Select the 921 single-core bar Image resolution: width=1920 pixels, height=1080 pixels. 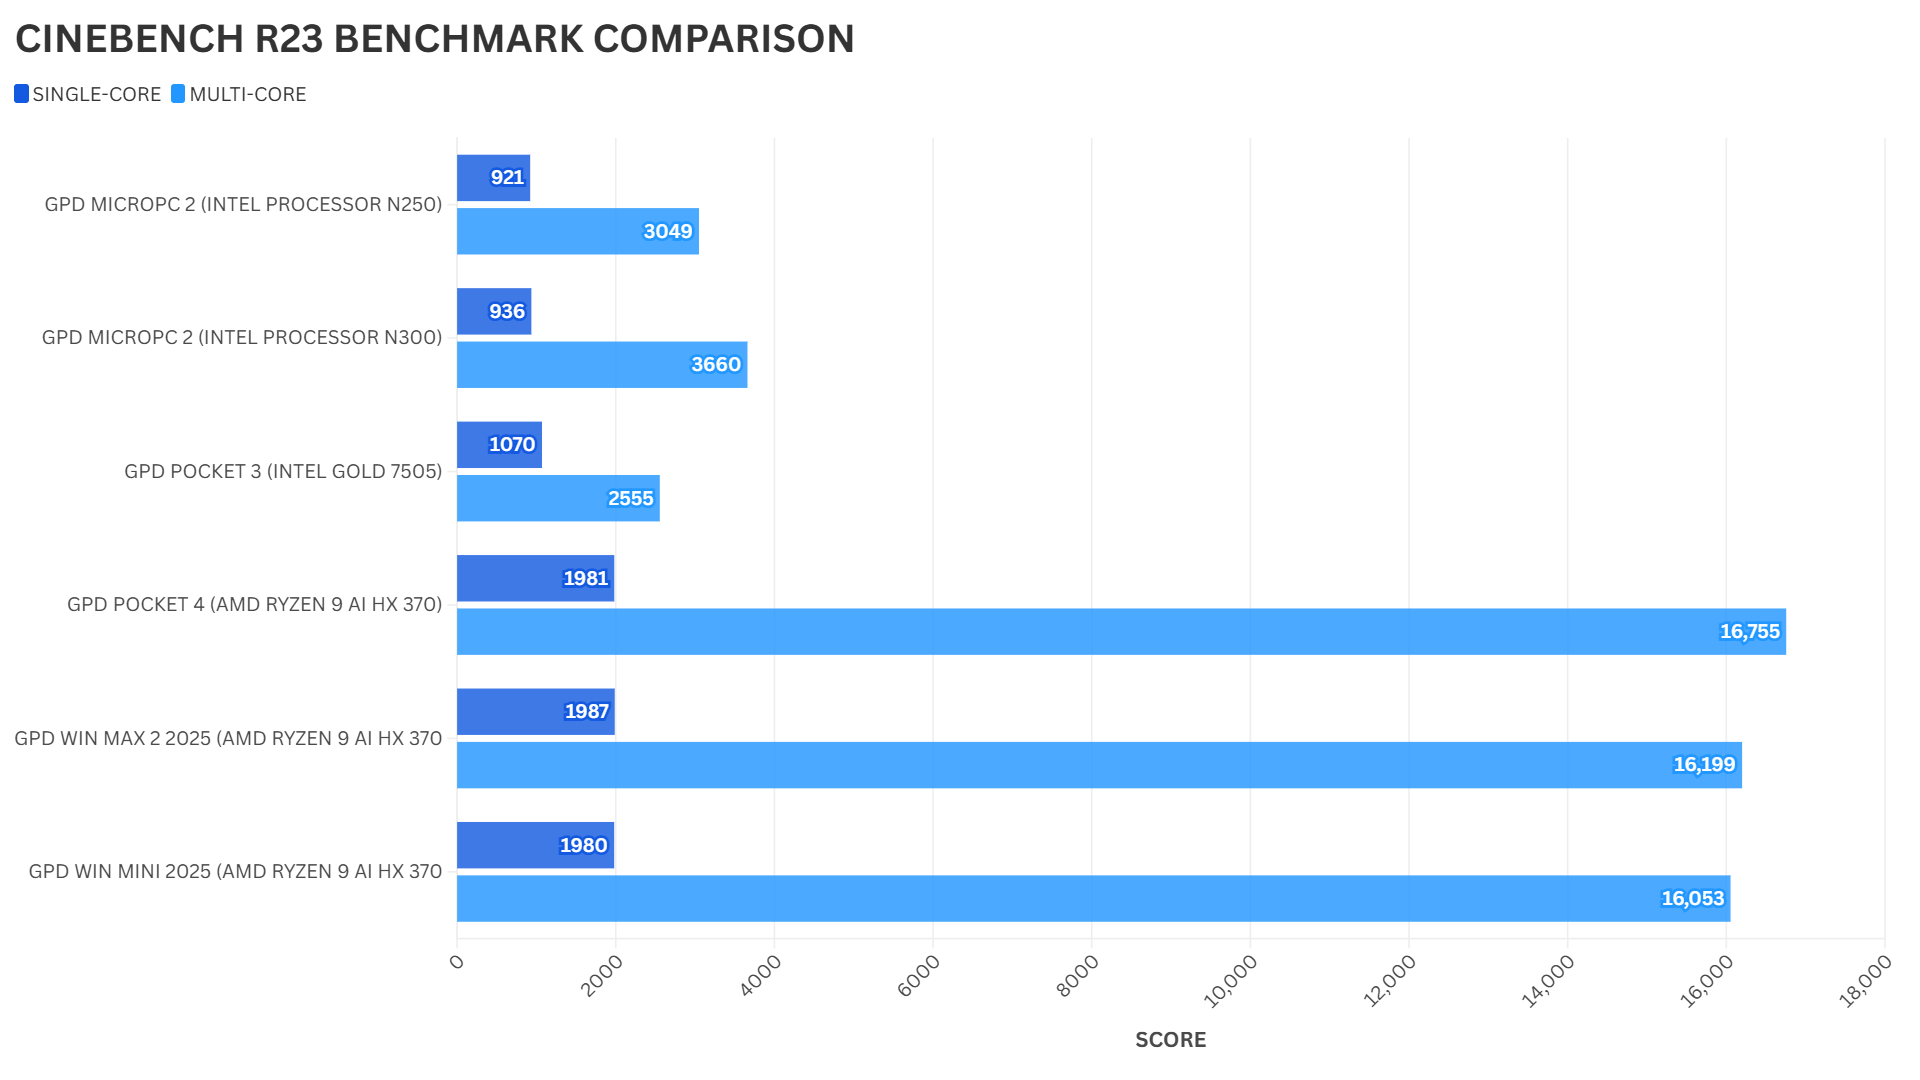pos(493,178)
